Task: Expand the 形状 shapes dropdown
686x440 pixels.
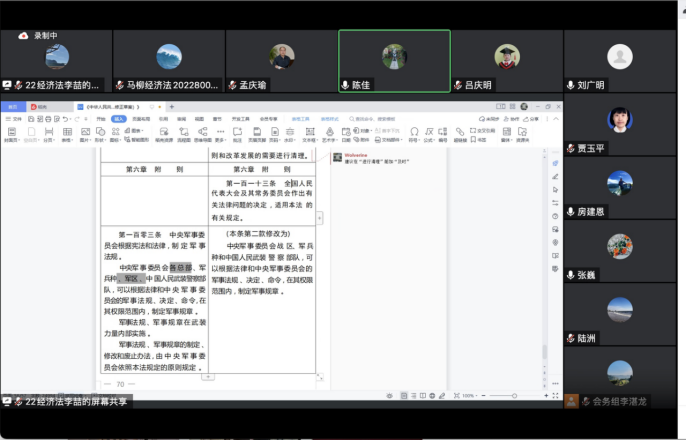Action: [x=102, y=140]
